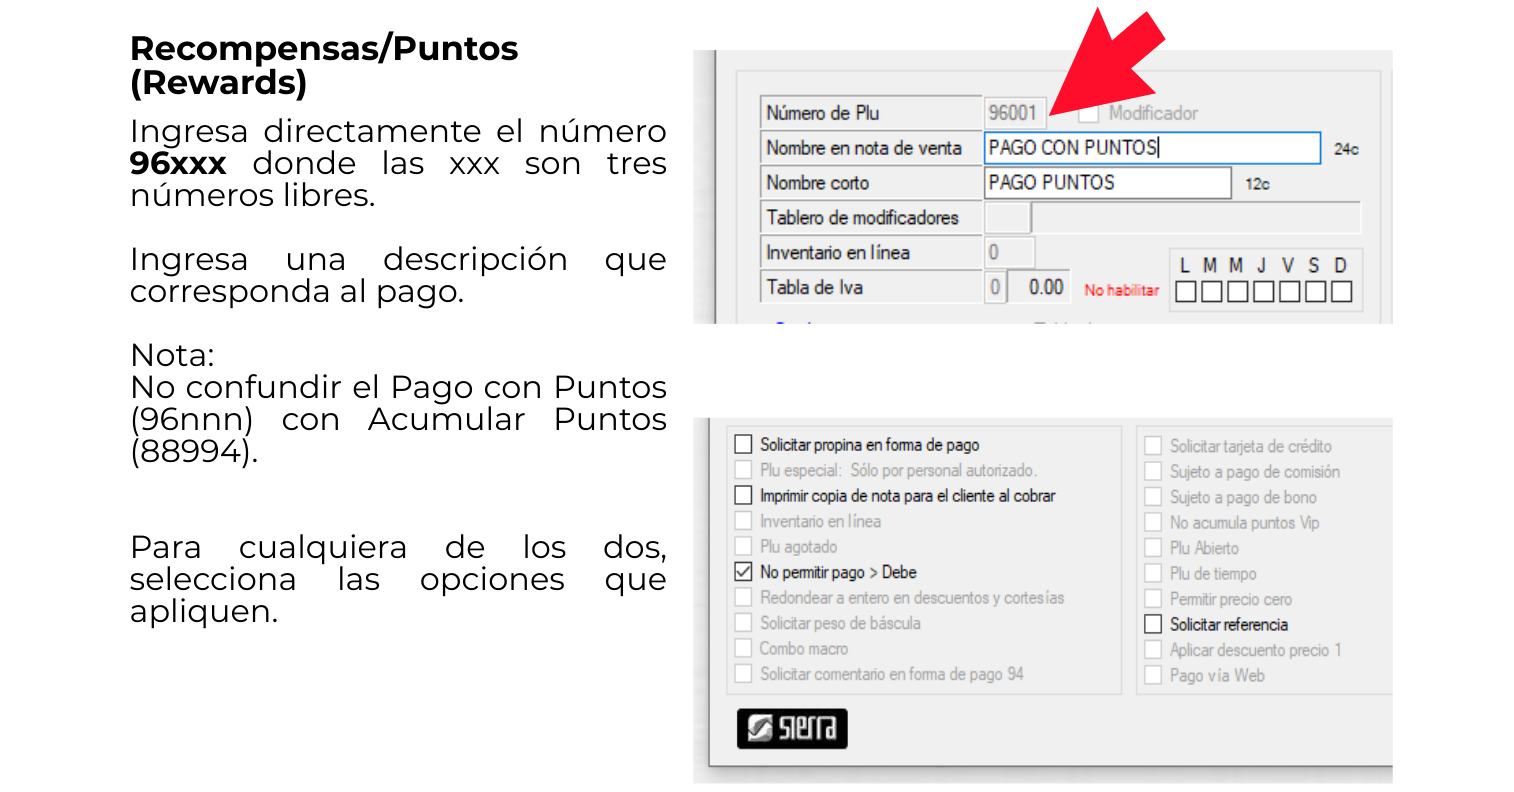Enable Solicitar propina en forma de pago
This screenshot has width=1514, height=792.
(743, 444)
